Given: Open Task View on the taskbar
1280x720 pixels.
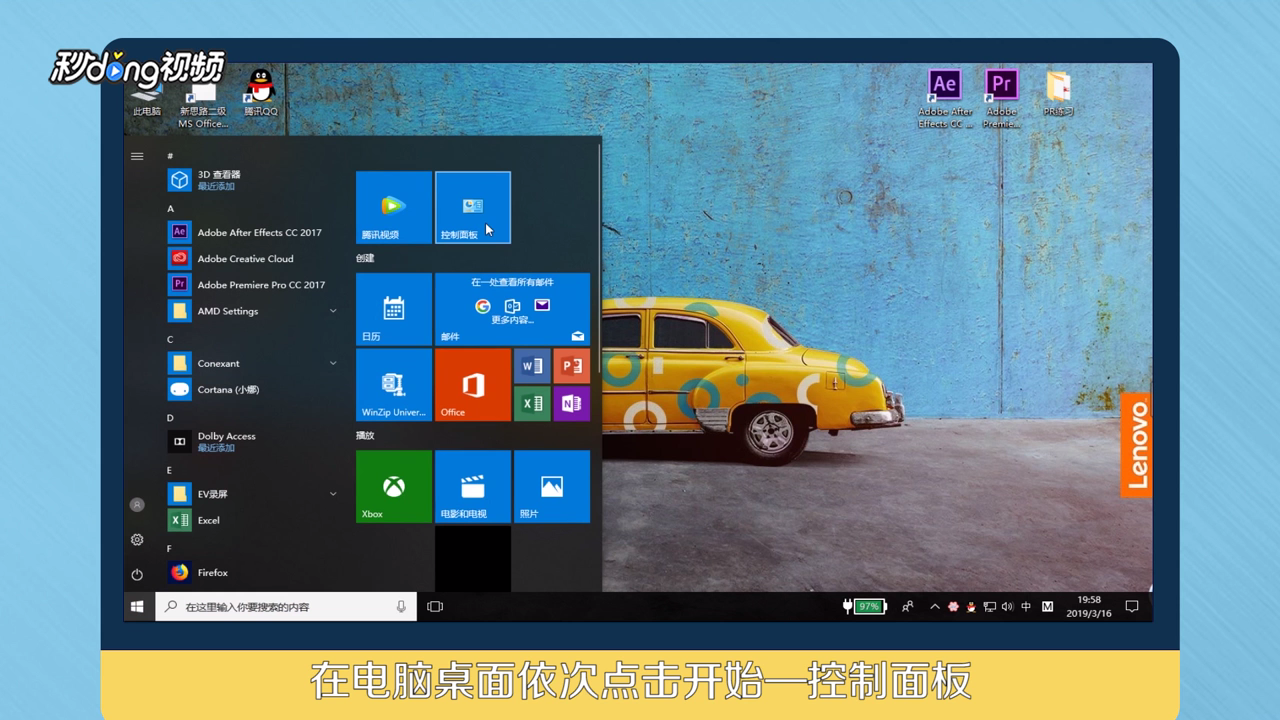Looking at the screenshot, I should pyautogui.click(x=435, y=606).
